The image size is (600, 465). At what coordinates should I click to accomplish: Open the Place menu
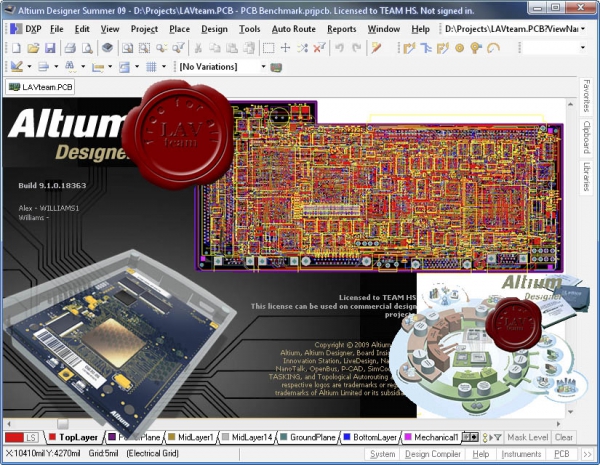(x=179, y=29)
